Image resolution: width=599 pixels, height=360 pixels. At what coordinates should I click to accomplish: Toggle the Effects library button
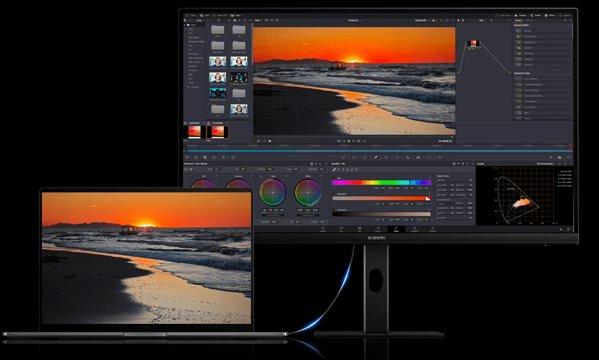(550, 15)
